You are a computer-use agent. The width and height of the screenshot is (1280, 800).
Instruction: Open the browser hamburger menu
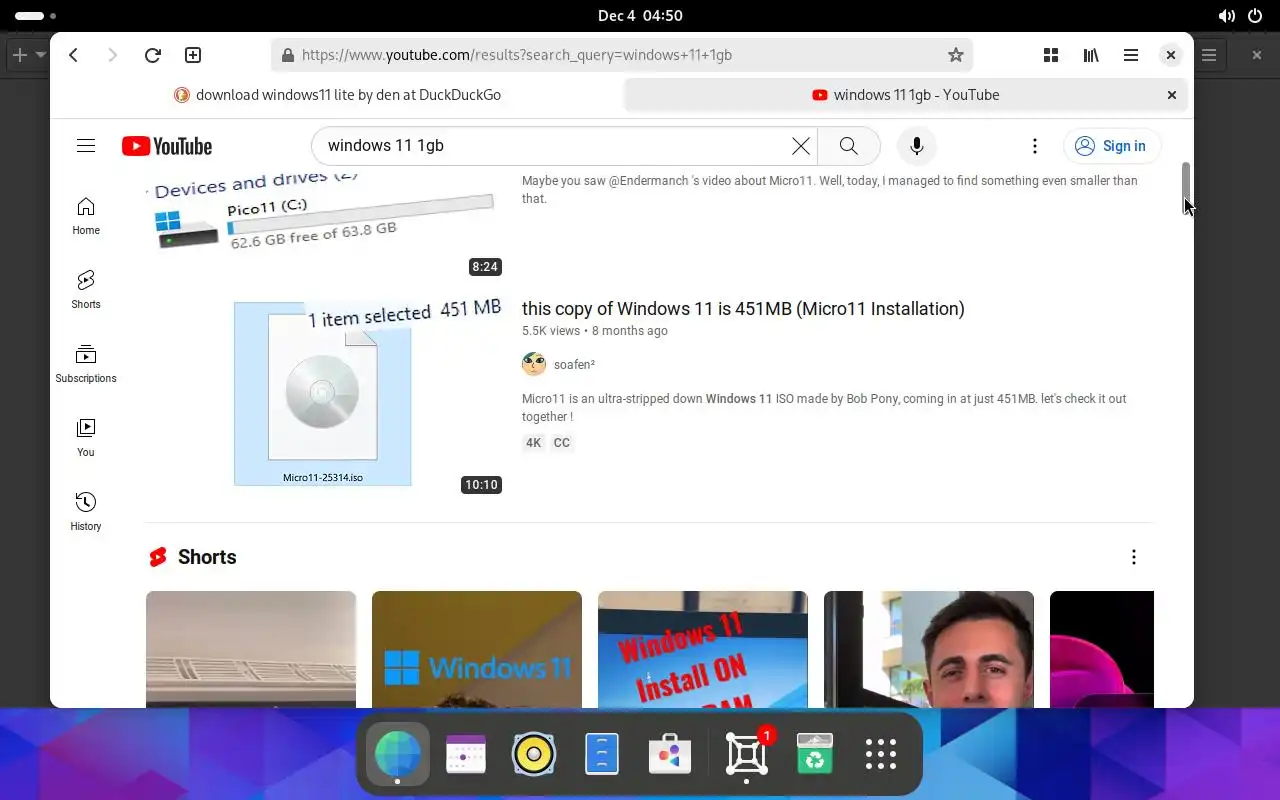click(x=1131, y=55)
